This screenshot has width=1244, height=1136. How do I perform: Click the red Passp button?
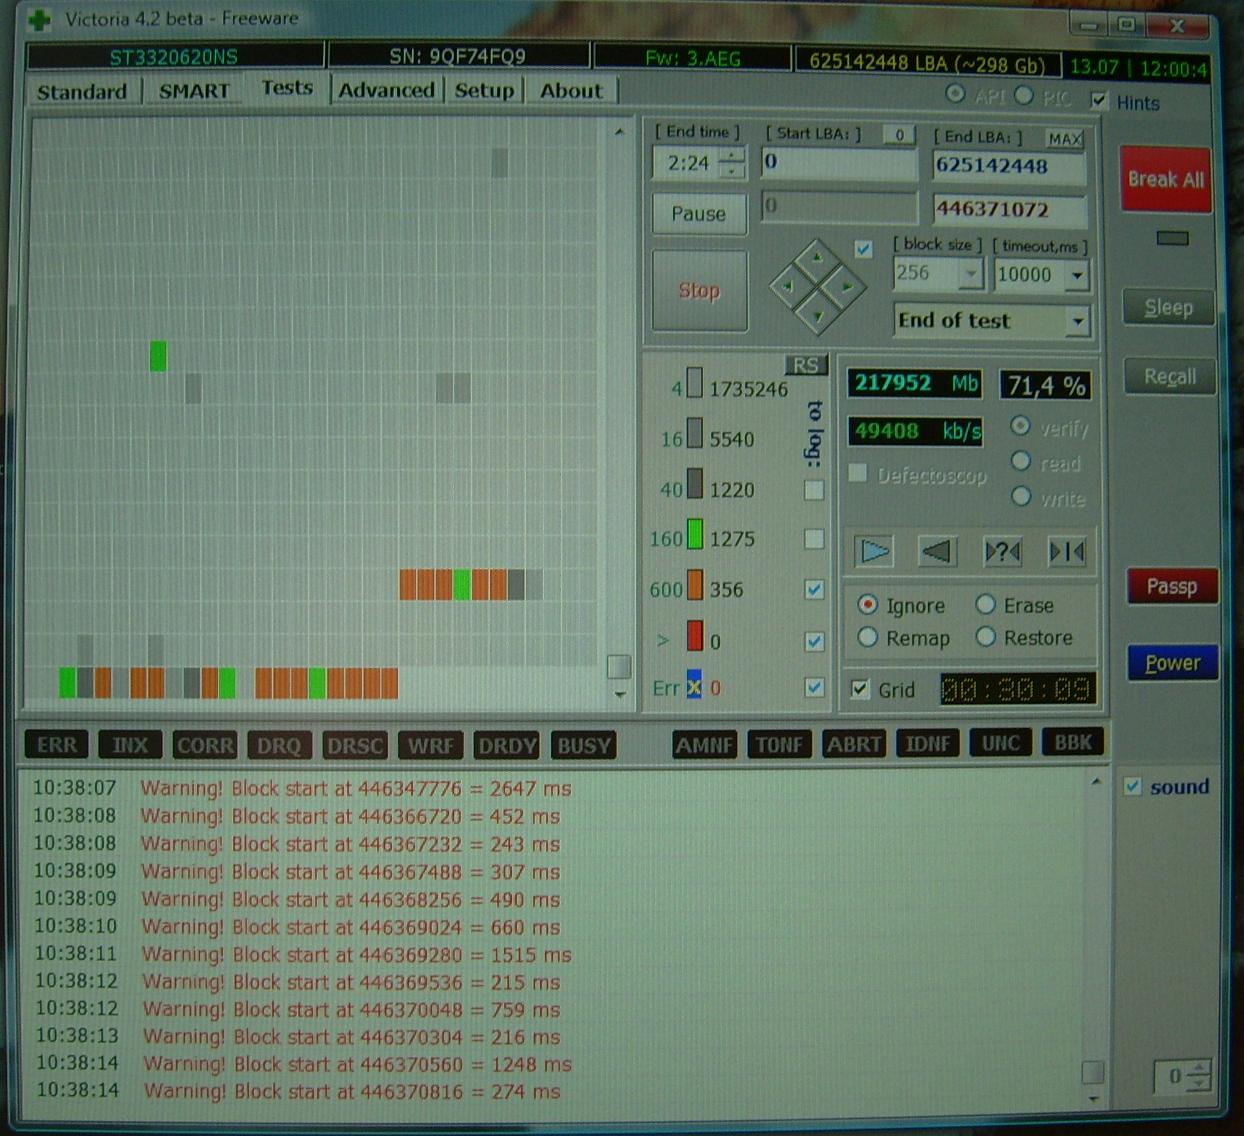tap(1172, 586)
